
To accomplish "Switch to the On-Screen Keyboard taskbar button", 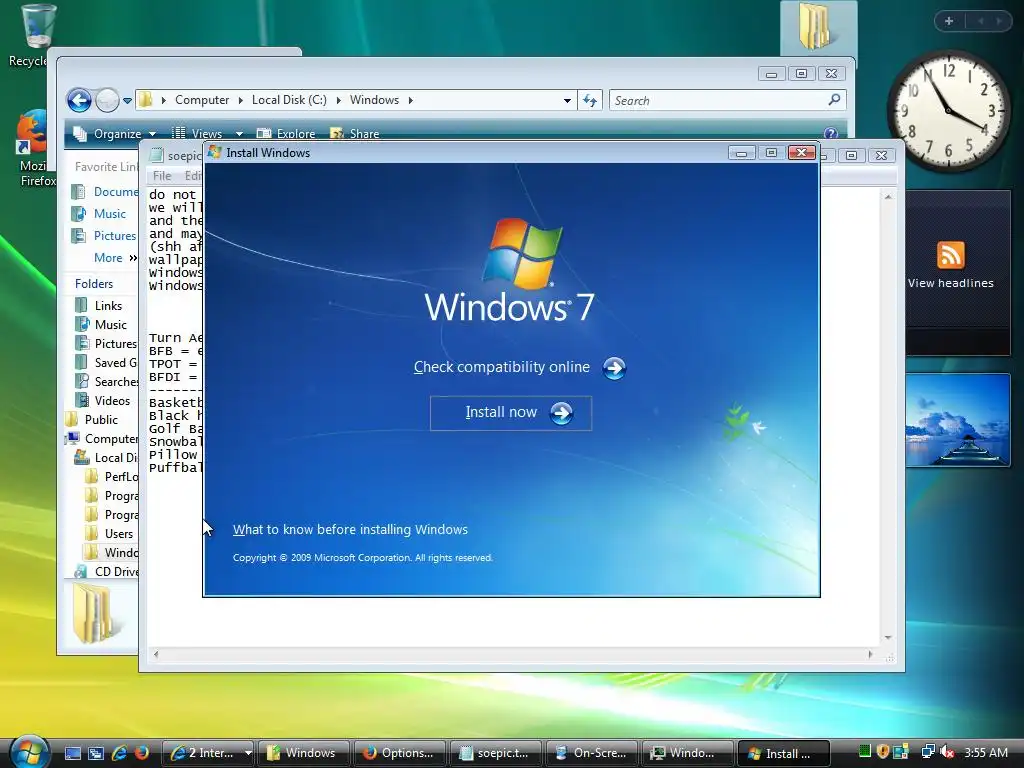I will click(592, 753).
